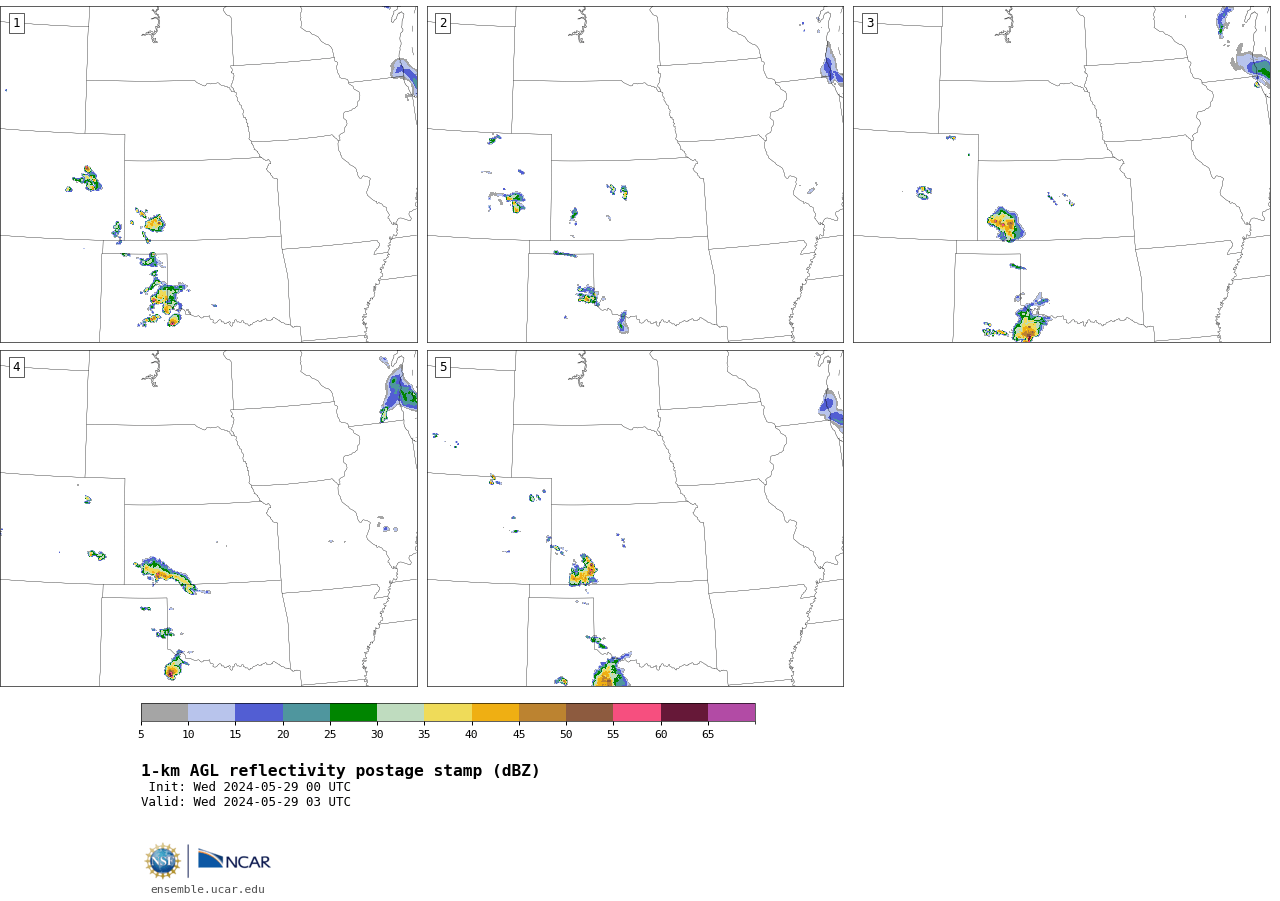Click the purple 65+ dBZ swatch
The image size is (1280, 901).
pyautogui.click(x=731, y=713)
